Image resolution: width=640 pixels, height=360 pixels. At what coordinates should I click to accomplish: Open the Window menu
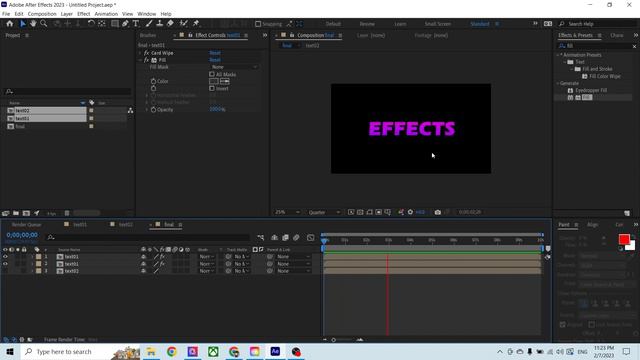click(x=147, y=14)
